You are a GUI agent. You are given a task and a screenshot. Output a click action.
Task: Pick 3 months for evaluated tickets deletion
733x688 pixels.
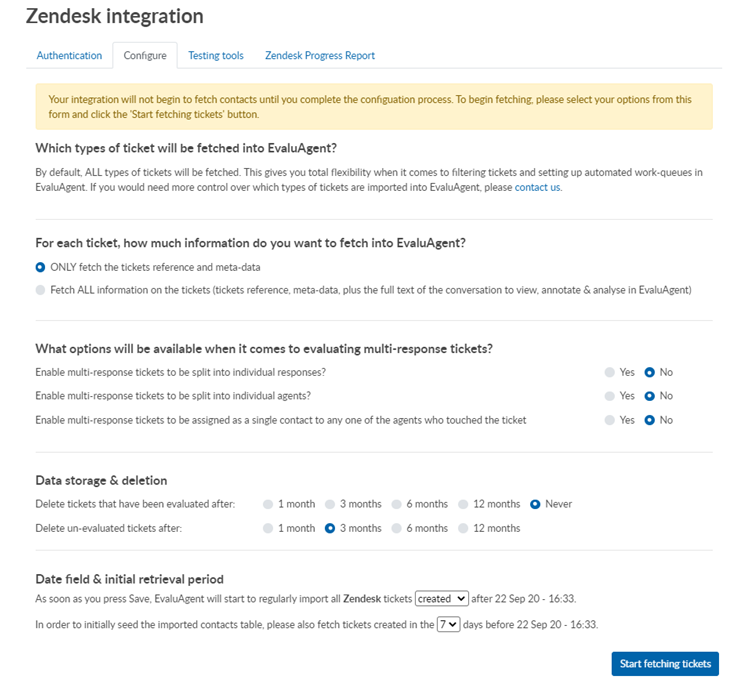[x=330, y=504]
